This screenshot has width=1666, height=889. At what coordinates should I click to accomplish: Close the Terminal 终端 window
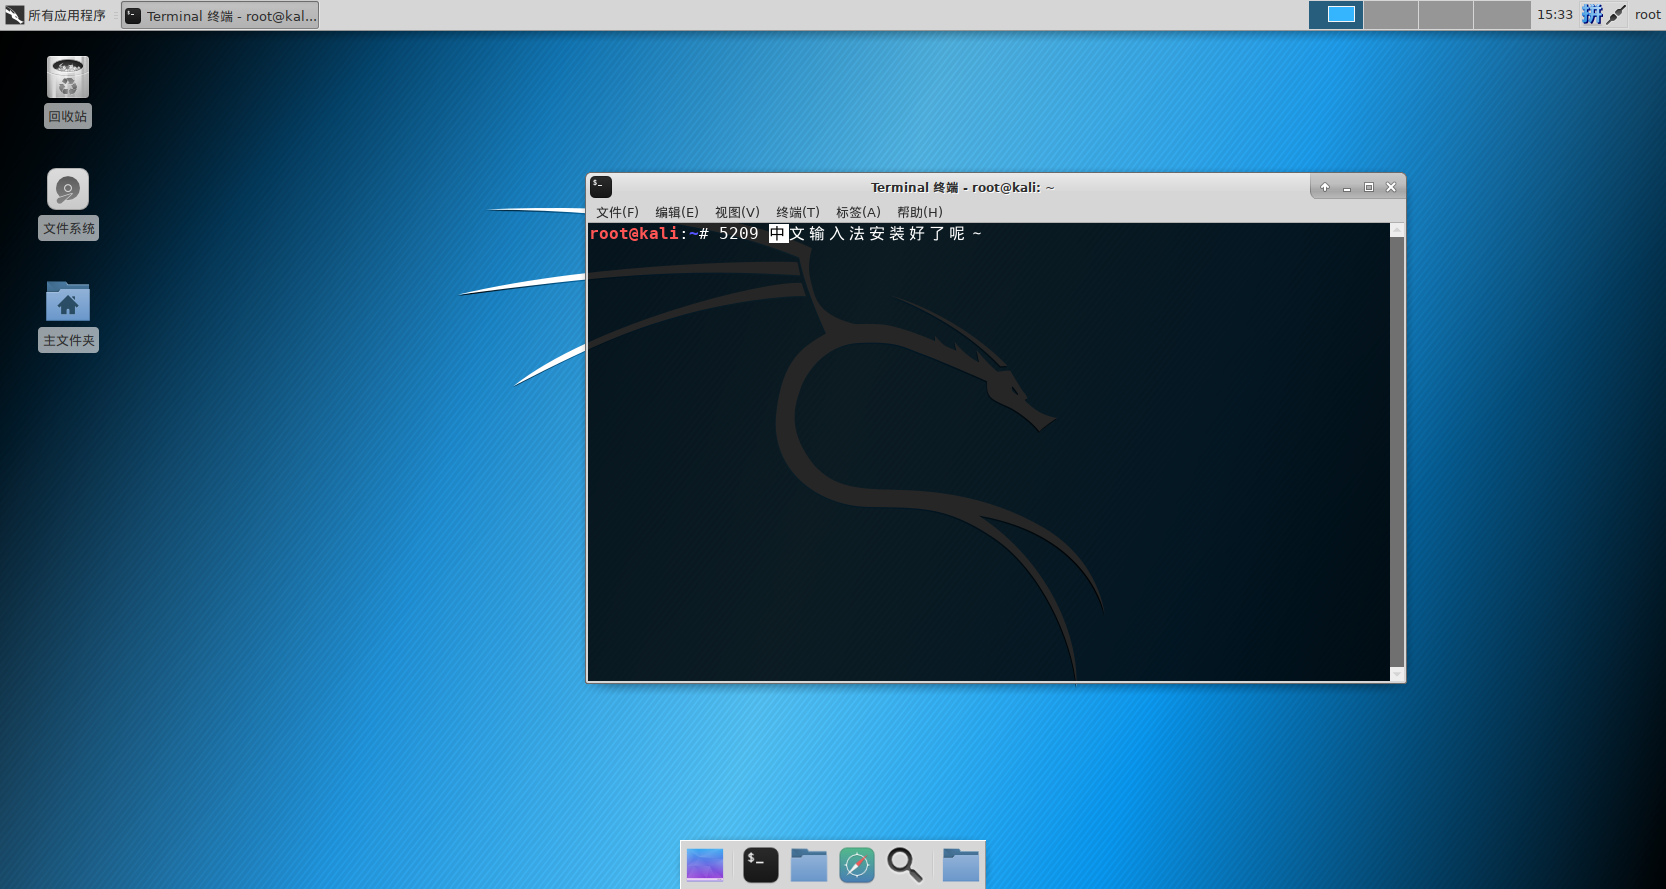(x=1391, y=187)
